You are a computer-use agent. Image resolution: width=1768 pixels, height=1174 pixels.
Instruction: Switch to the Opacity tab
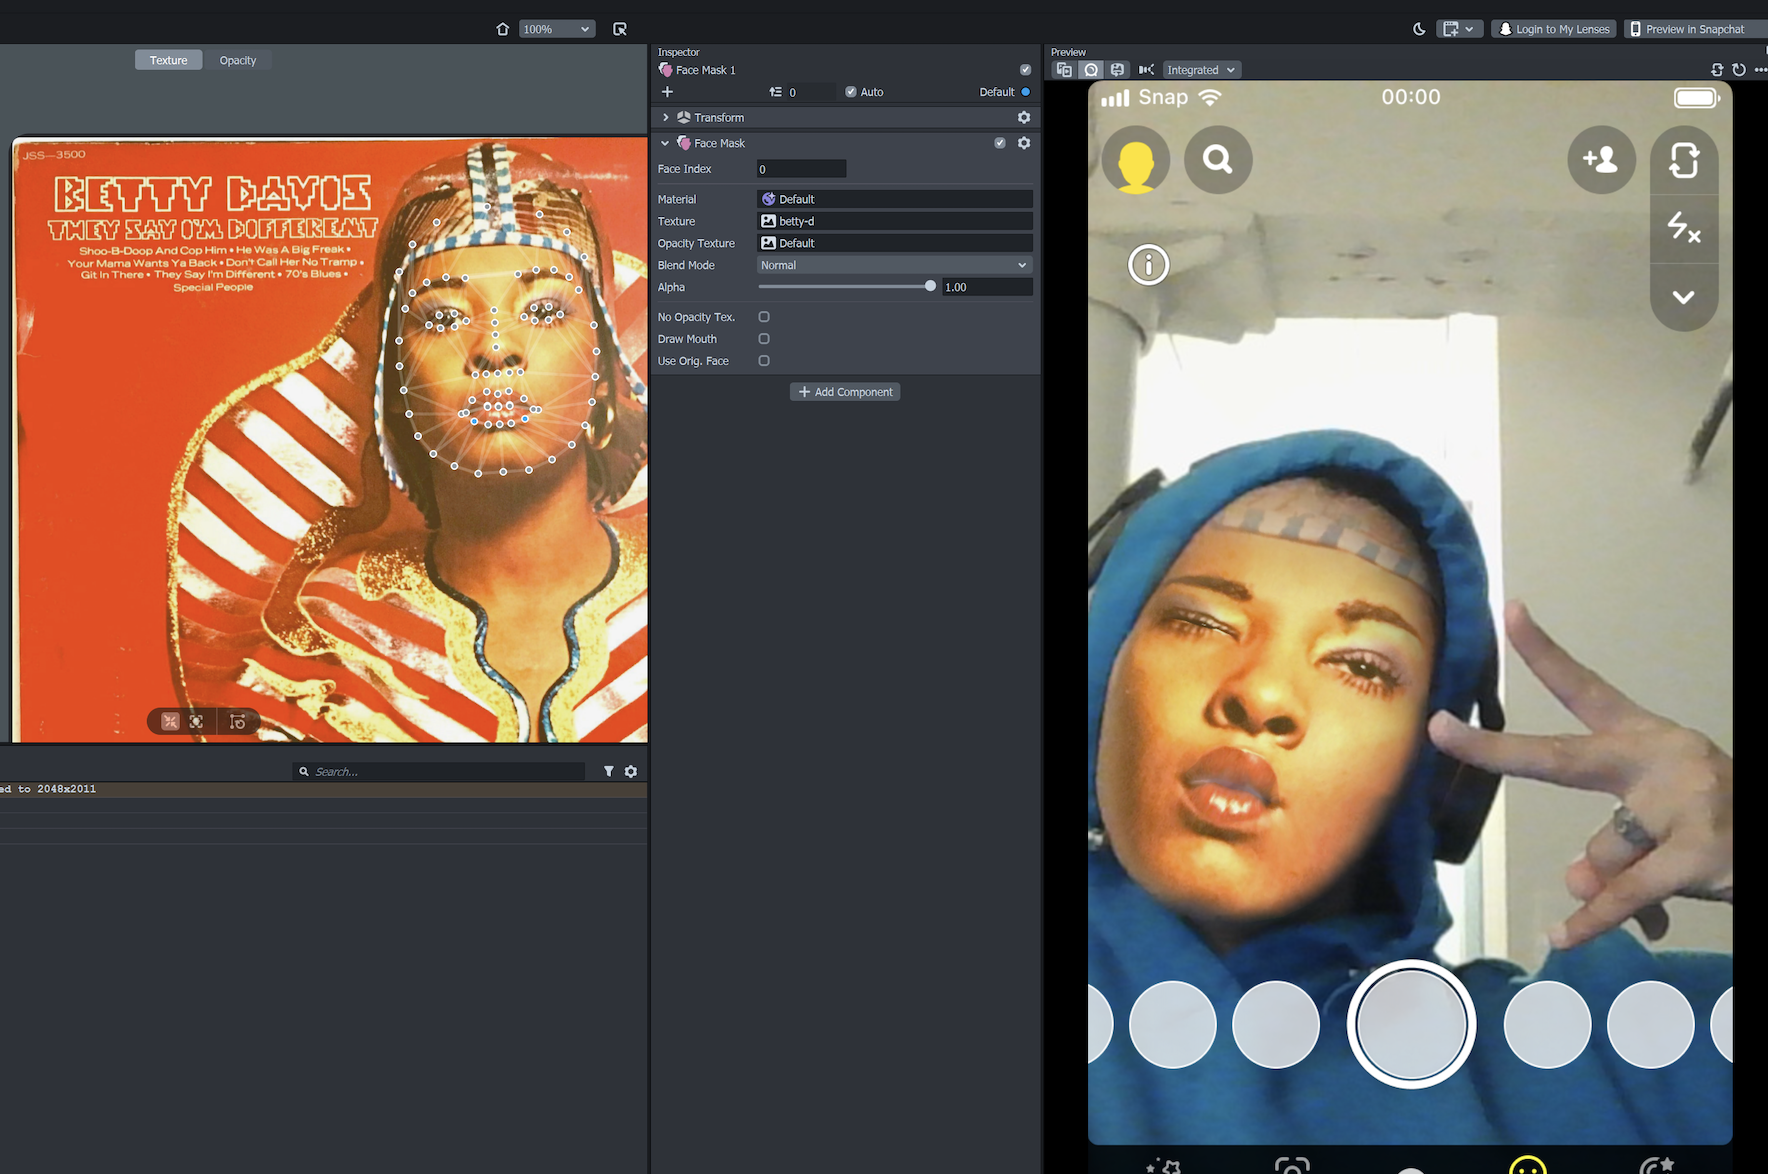tap(237, 60)
